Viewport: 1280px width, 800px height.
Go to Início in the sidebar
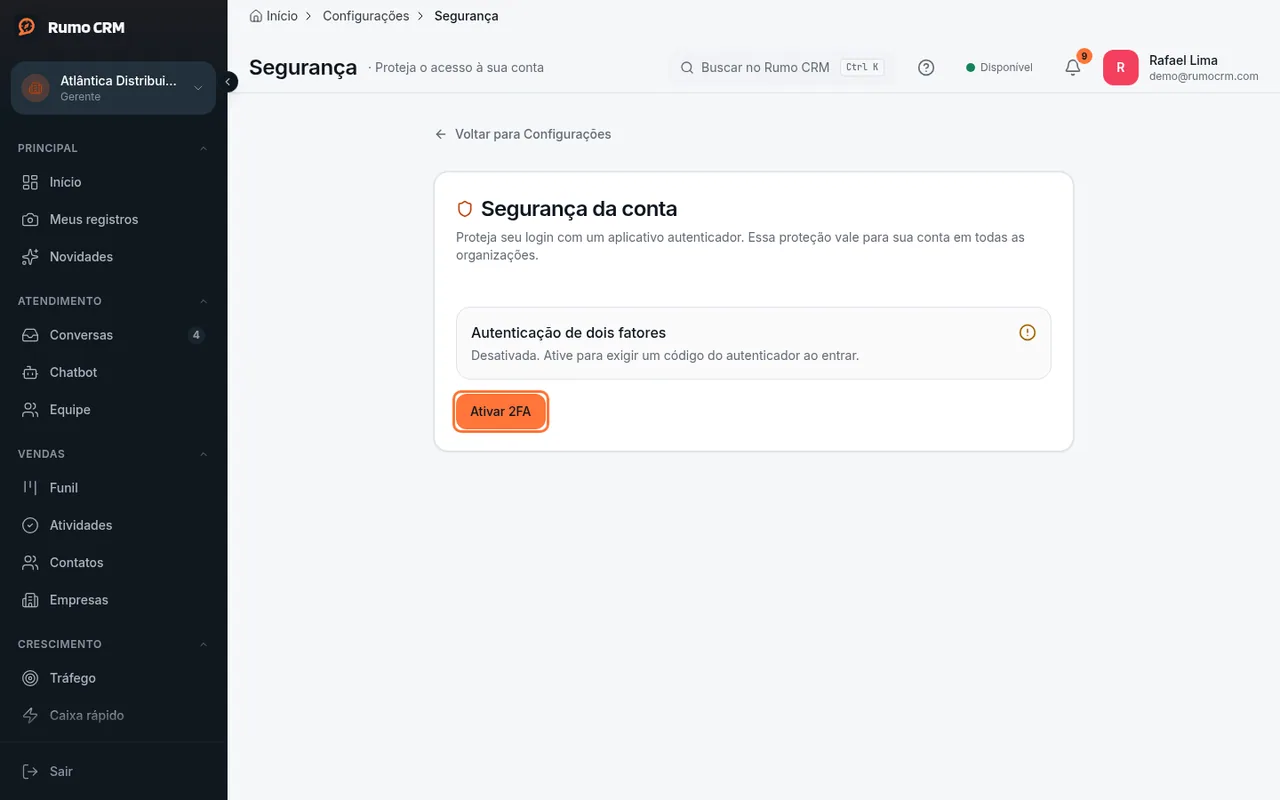coord(113,182)
